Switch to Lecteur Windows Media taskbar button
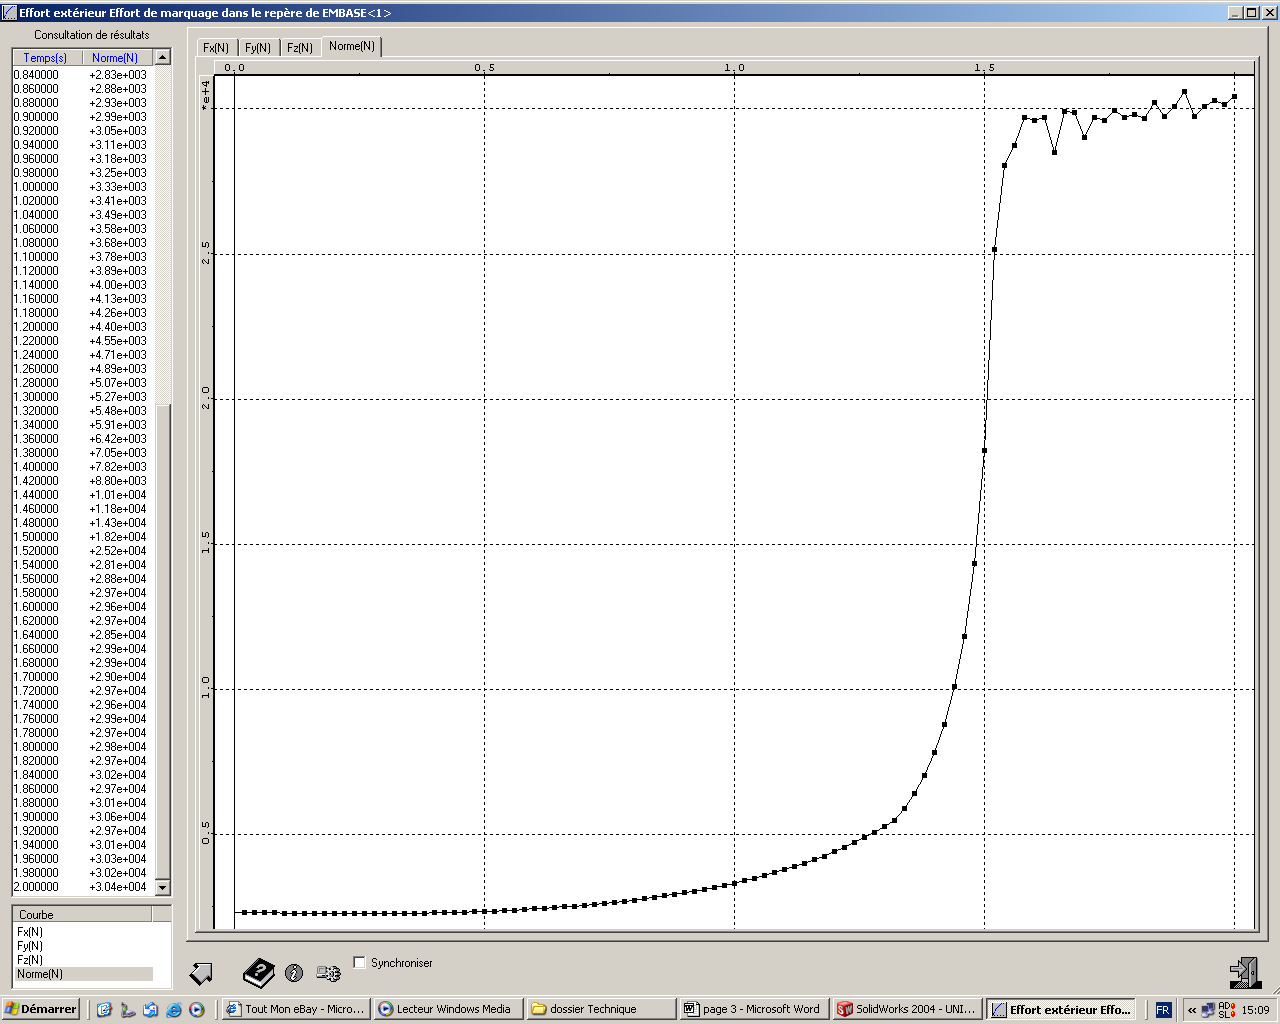This screenshot has width=1280, height=1024. click(448, 1009)
